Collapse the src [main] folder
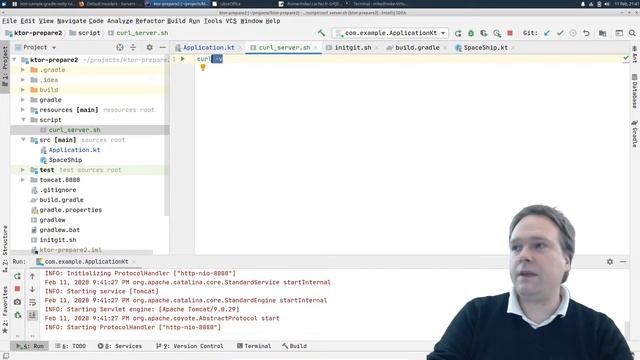The image size is (640, 360). tap(23, 140)
